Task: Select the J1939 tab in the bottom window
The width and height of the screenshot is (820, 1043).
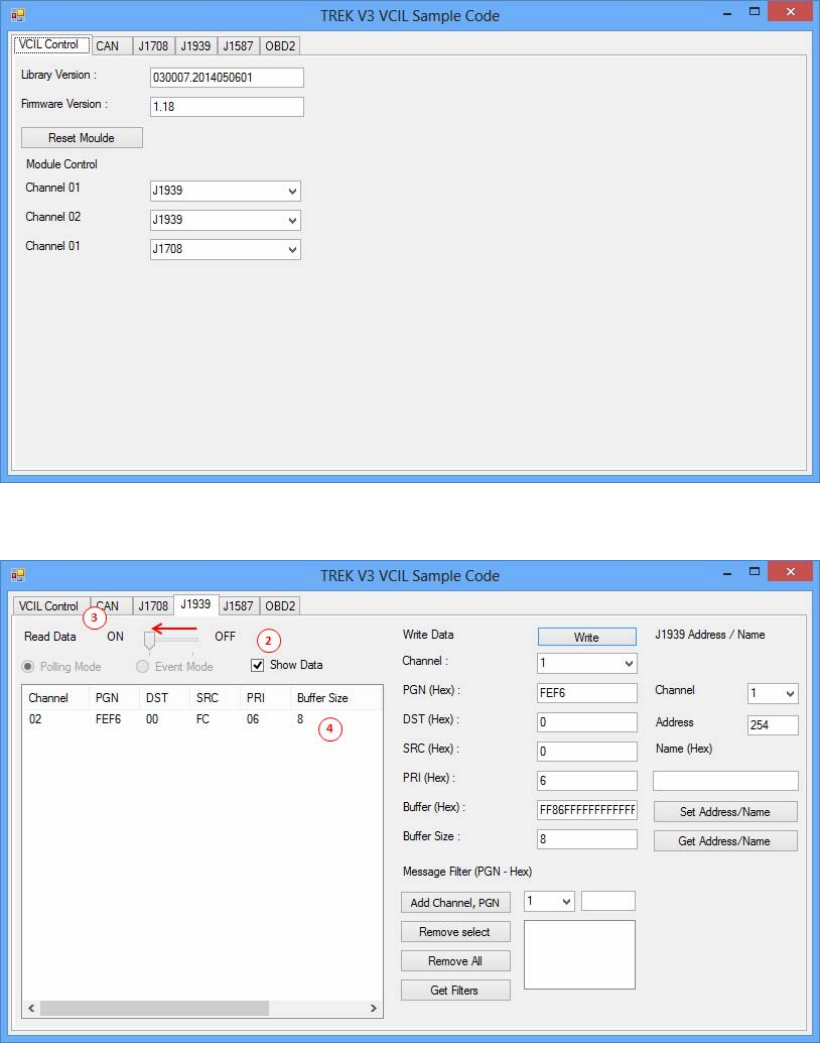Action: click(x=196, y=604)
